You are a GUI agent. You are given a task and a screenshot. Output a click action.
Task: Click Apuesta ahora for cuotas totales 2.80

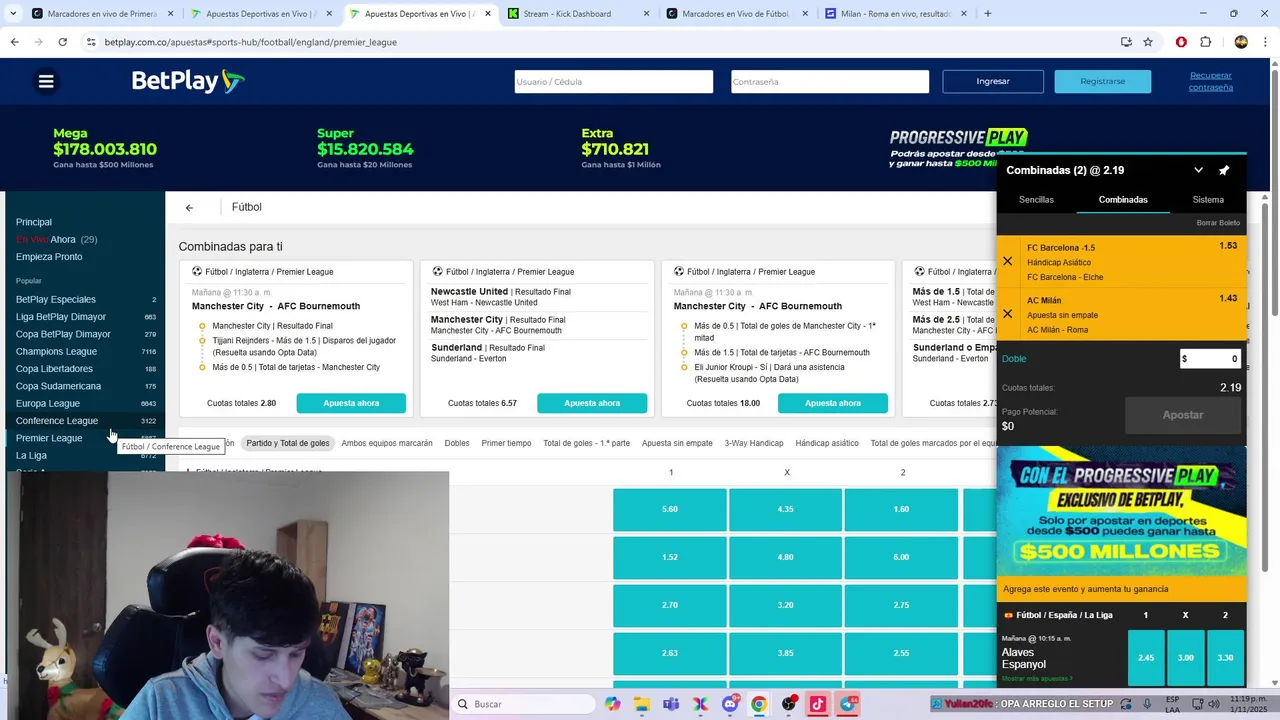coord(351,403)
